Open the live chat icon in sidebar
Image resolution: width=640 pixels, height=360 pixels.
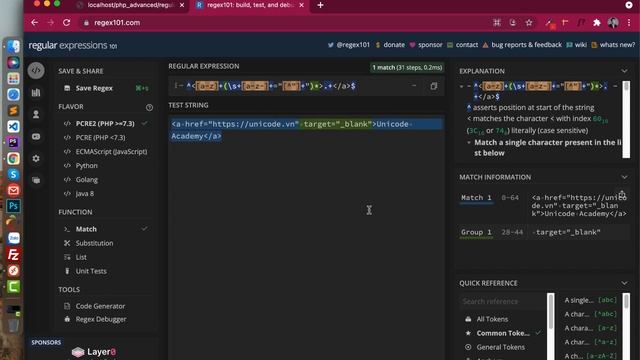point(36,180)
